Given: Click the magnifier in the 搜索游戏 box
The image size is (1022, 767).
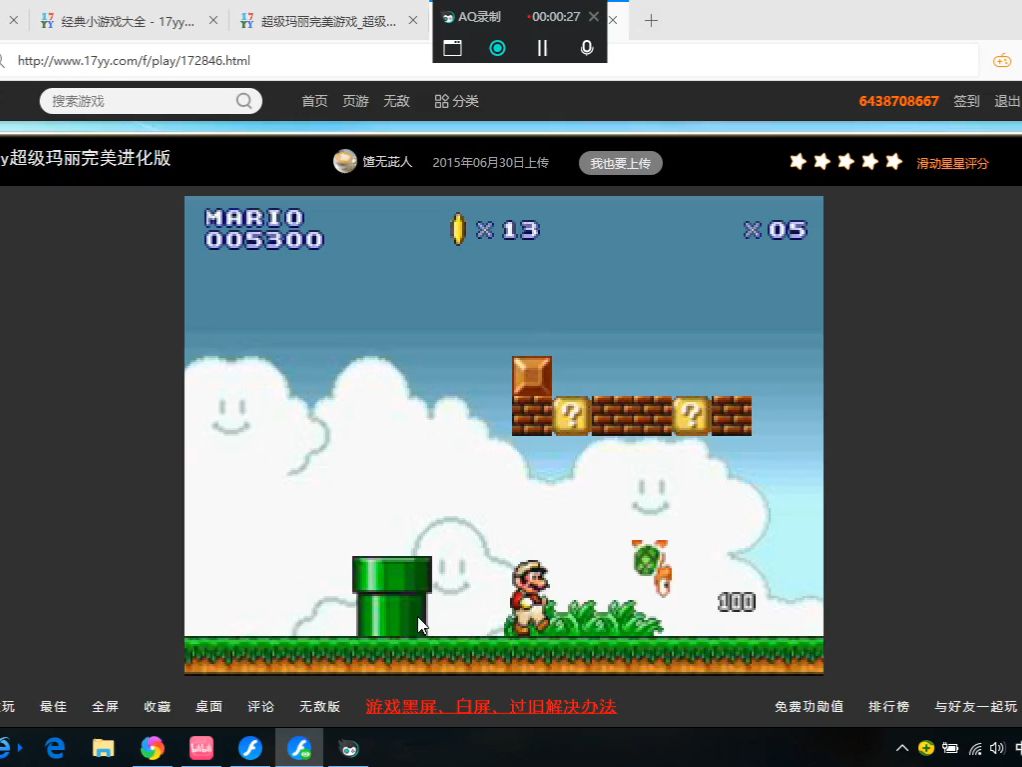Looking at the screenshot, I should tap(243, 101).
